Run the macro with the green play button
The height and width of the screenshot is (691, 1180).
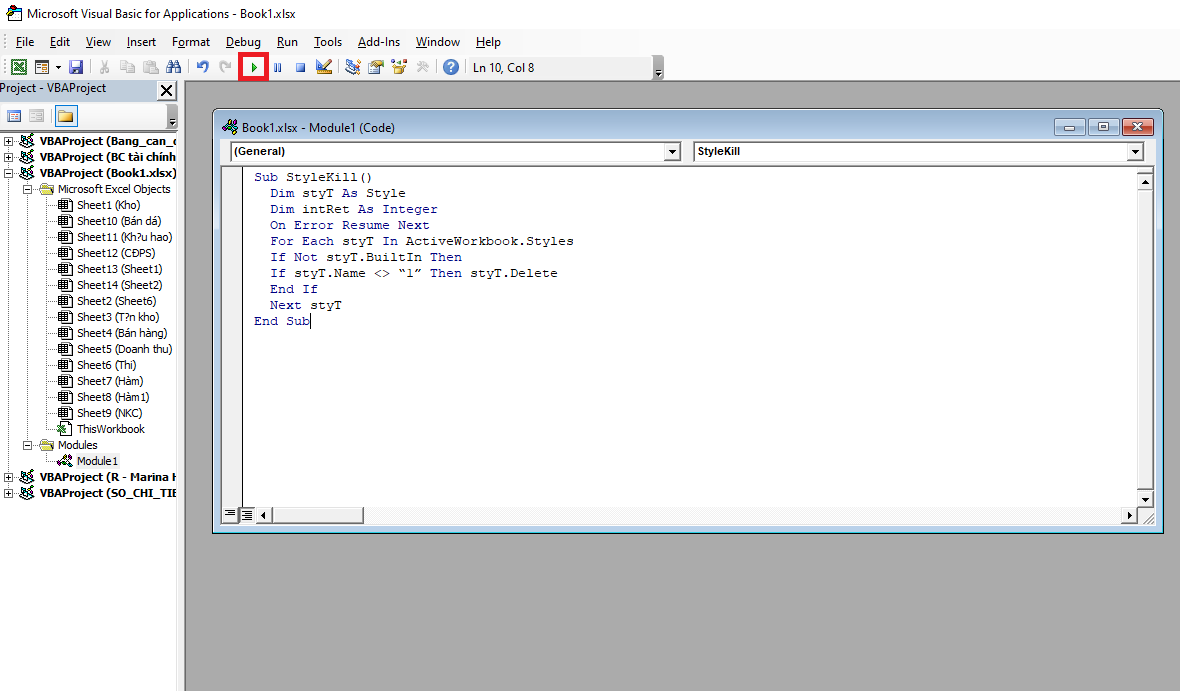click(254, 67)
